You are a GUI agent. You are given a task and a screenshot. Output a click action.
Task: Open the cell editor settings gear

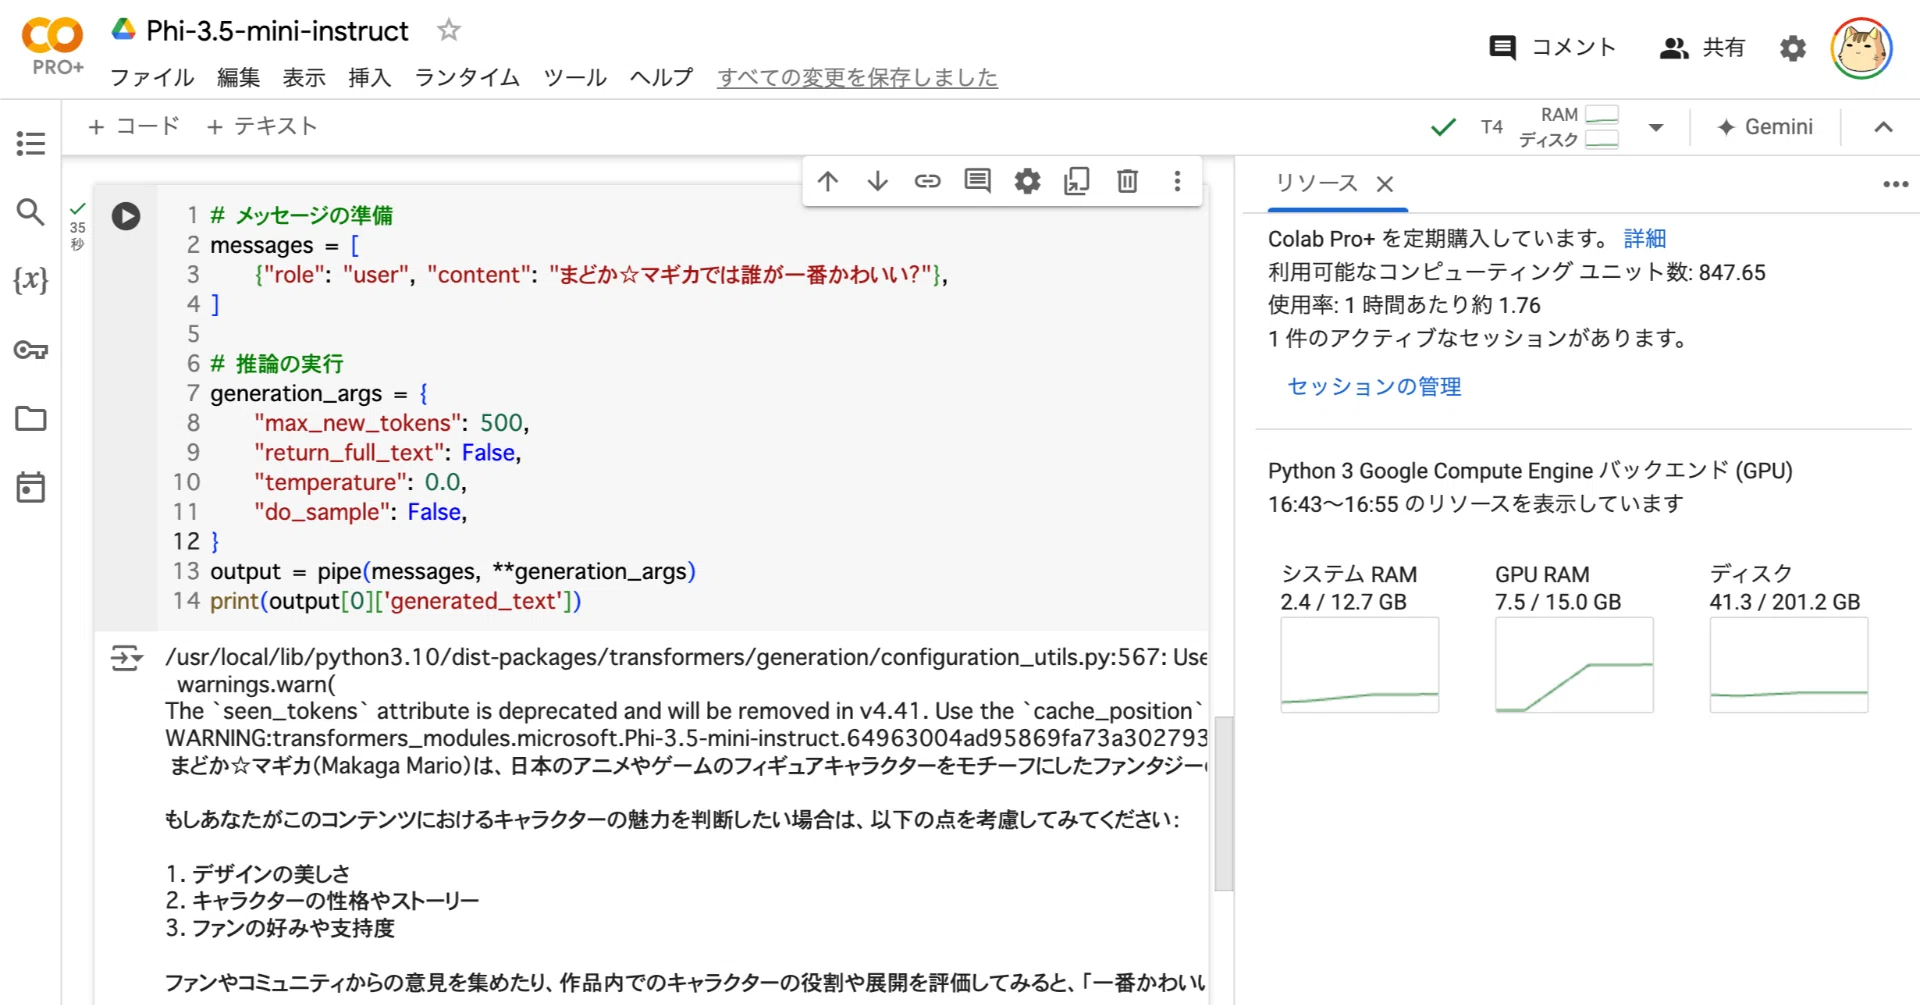(x=1028, y=181)
